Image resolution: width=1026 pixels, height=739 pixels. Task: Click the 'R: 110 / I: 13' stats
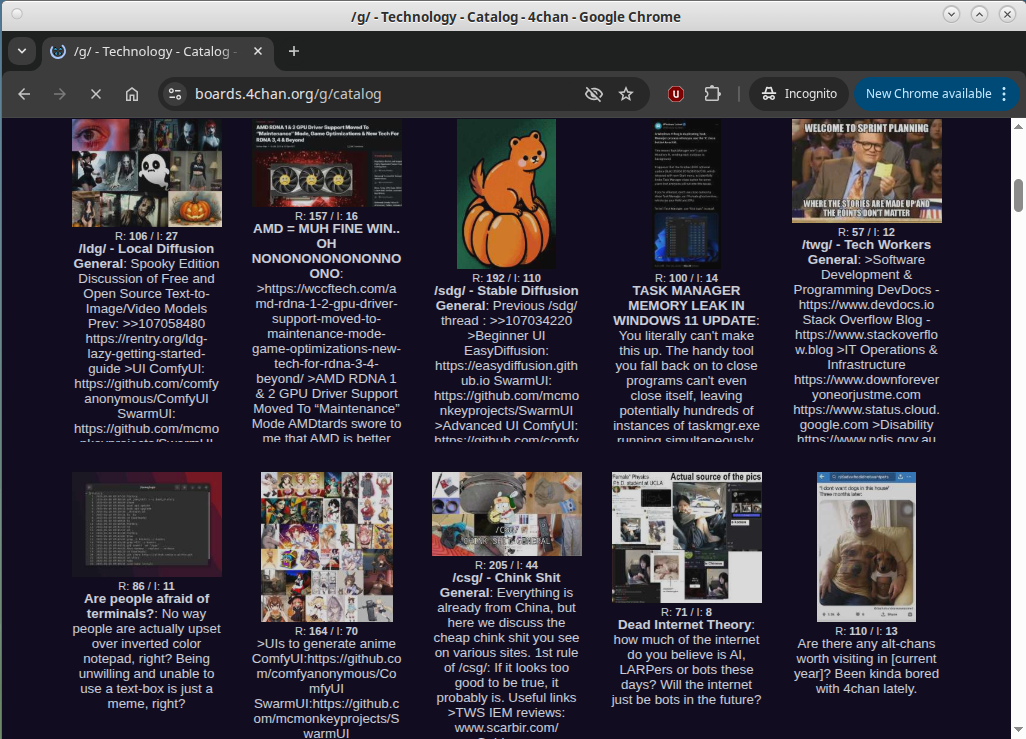pyautogui.click(x=866, y=631)
